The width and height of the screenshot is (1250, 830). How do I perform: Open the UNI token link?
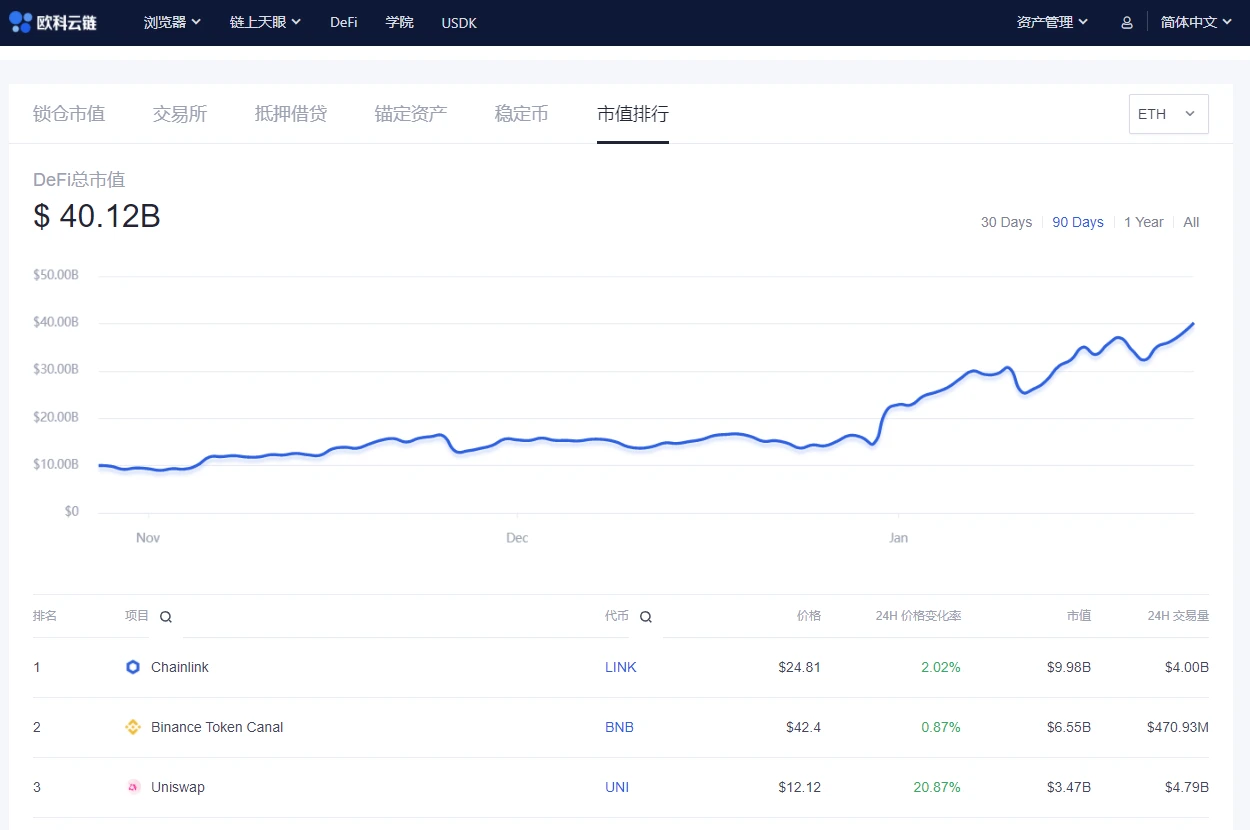[617, 787]
